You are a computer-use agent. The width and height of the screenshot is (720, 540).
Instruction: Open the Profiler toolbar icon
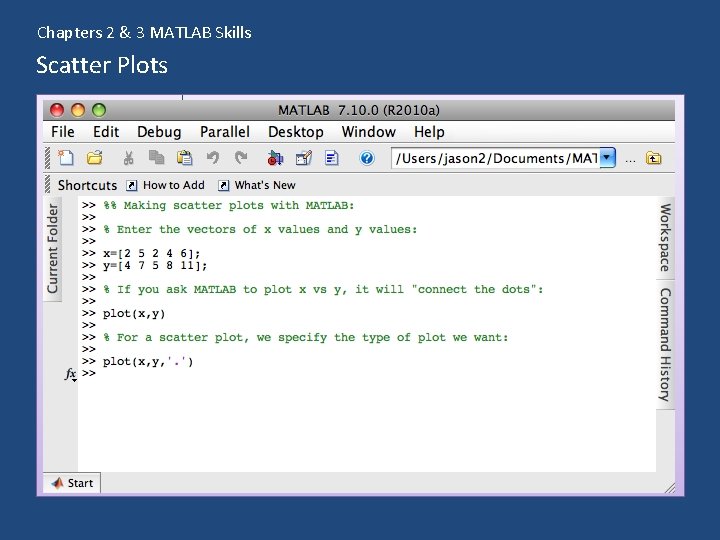pyautogui.click(x=332, y=158)
